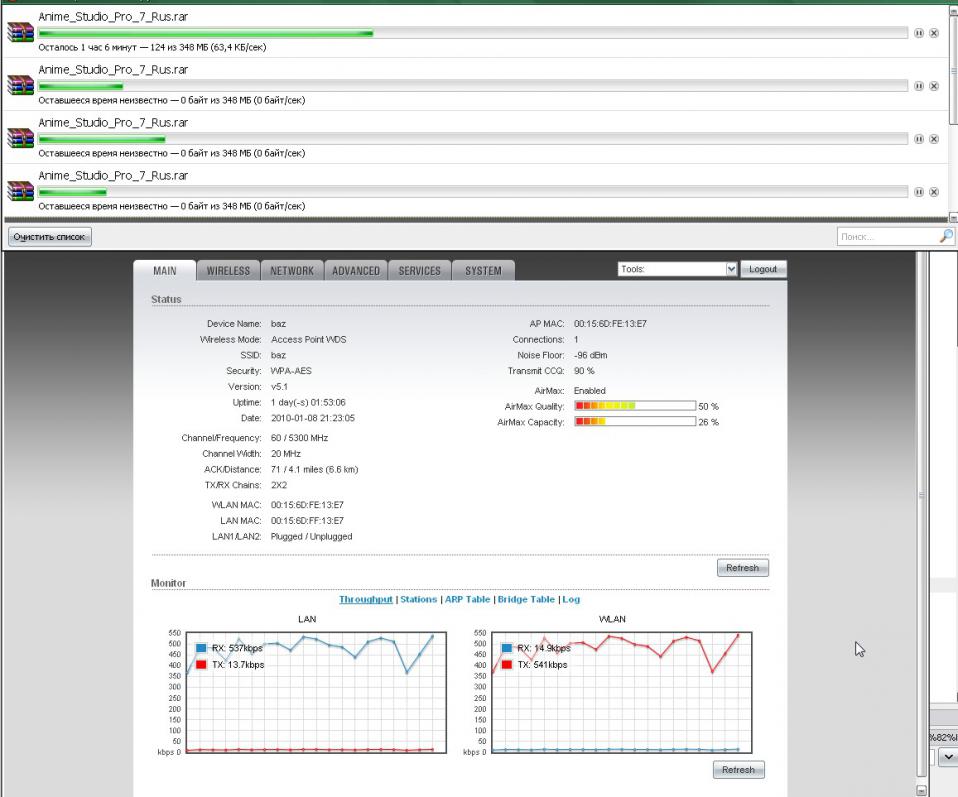
Task: Show the ARP Table link
Action: tap(467, 600)
